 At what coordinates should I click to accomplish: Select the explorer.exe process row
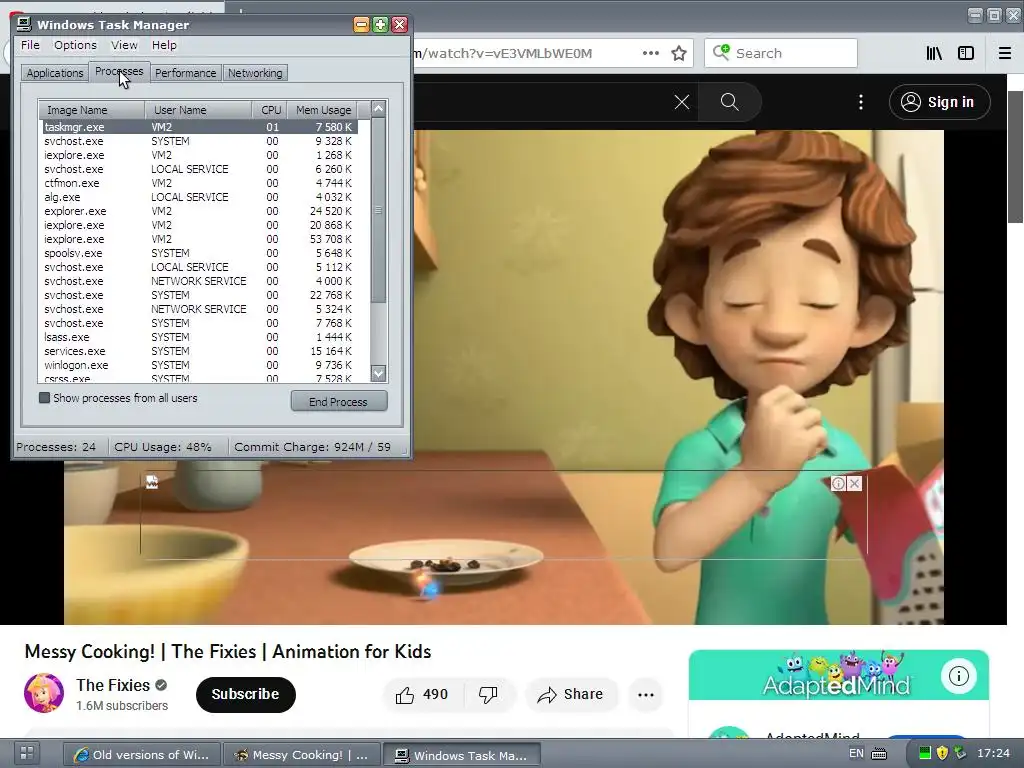tap(200, 211)
